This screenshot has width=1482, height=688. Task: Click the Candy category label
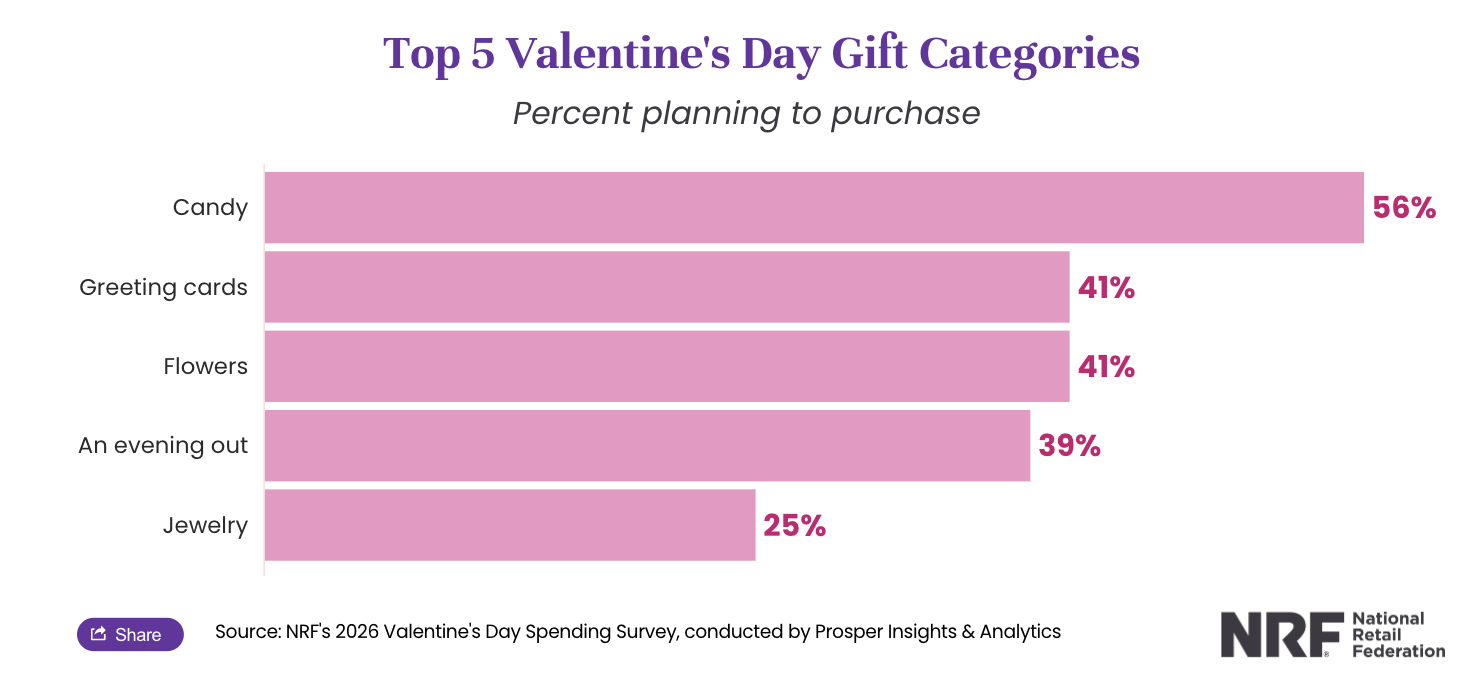pos(210,207)
